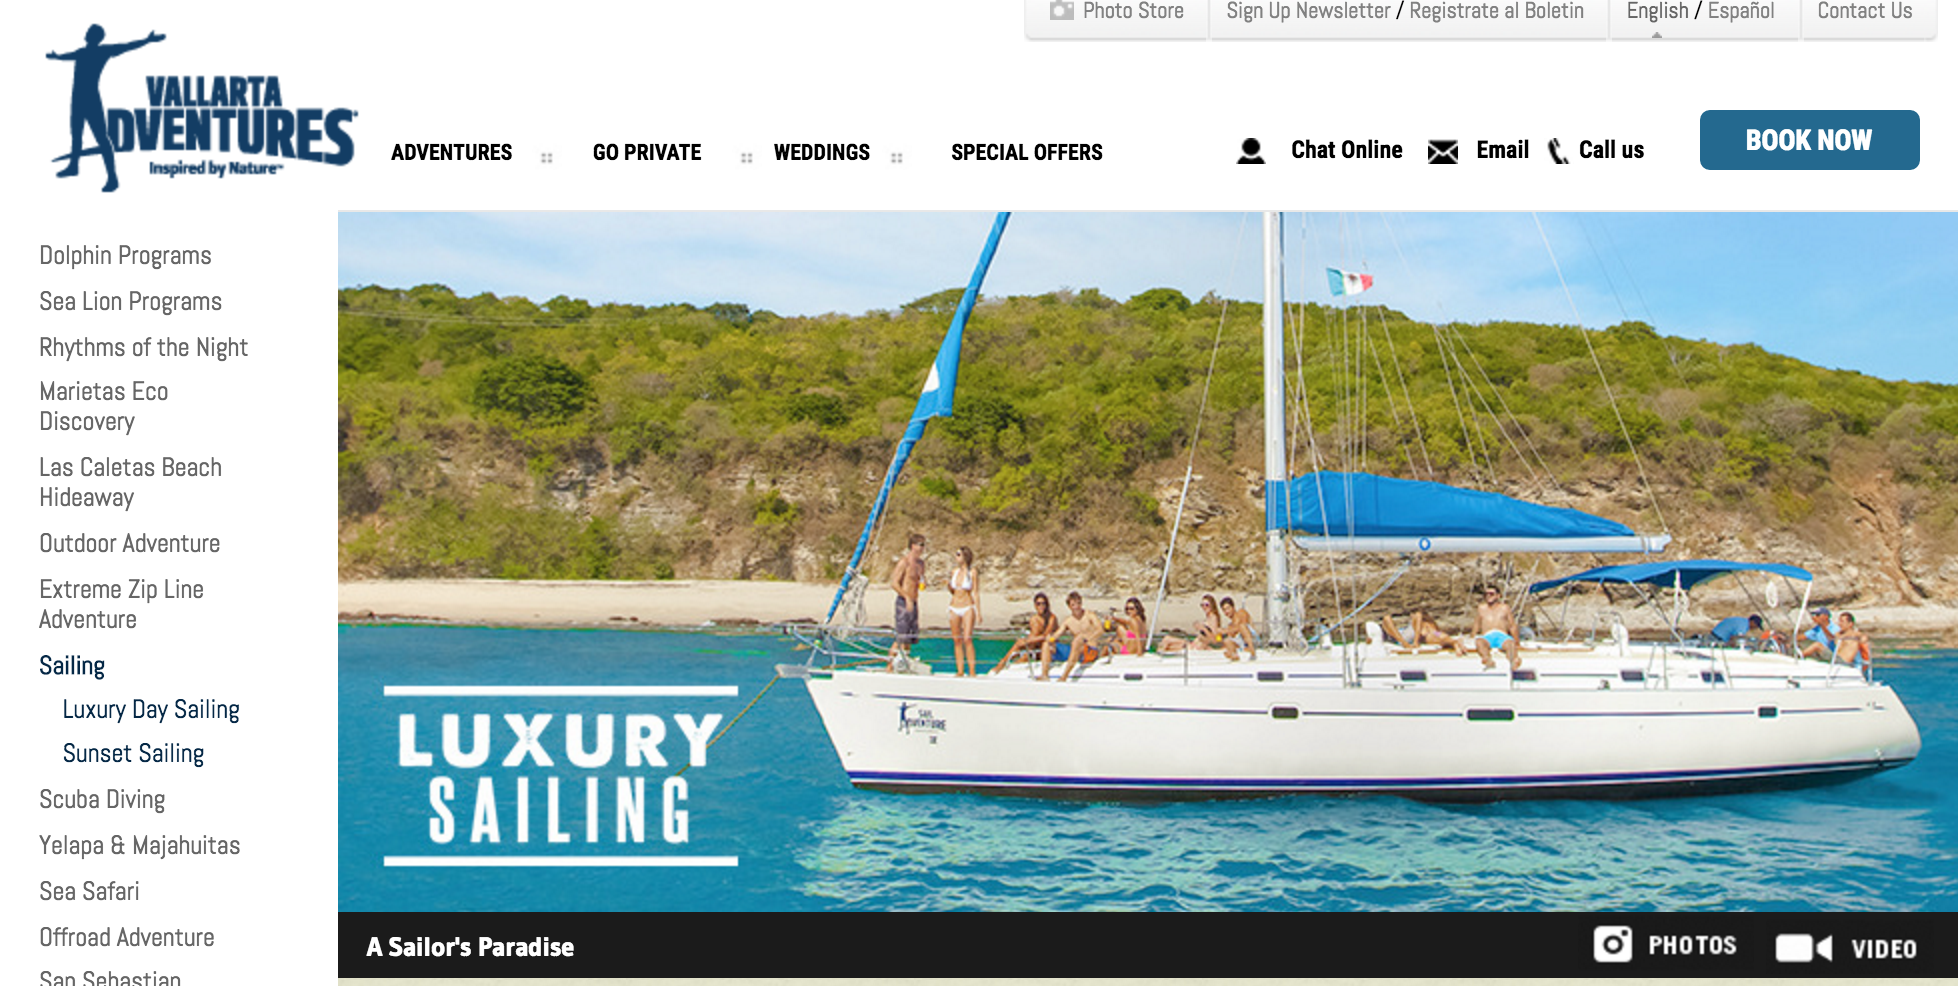
Task: Open the Photos camera icon
Action: (x=1613, y=944)
